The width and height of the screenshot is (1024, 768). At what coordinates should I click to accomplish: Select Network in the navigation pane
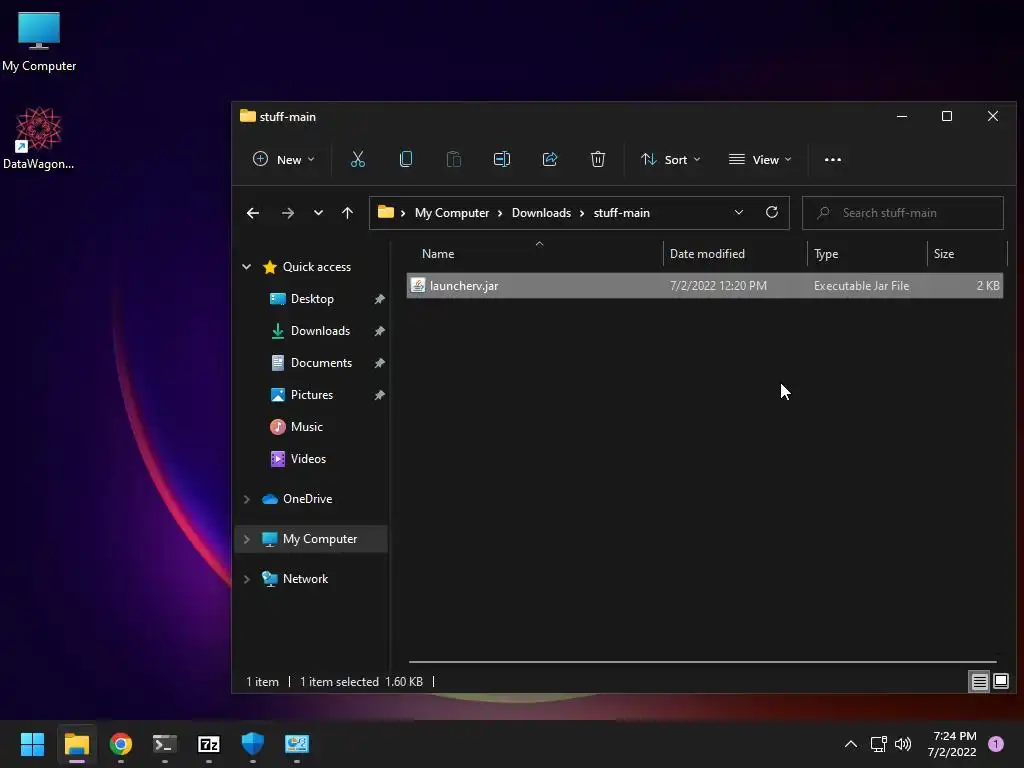click(x=305, y=579)
